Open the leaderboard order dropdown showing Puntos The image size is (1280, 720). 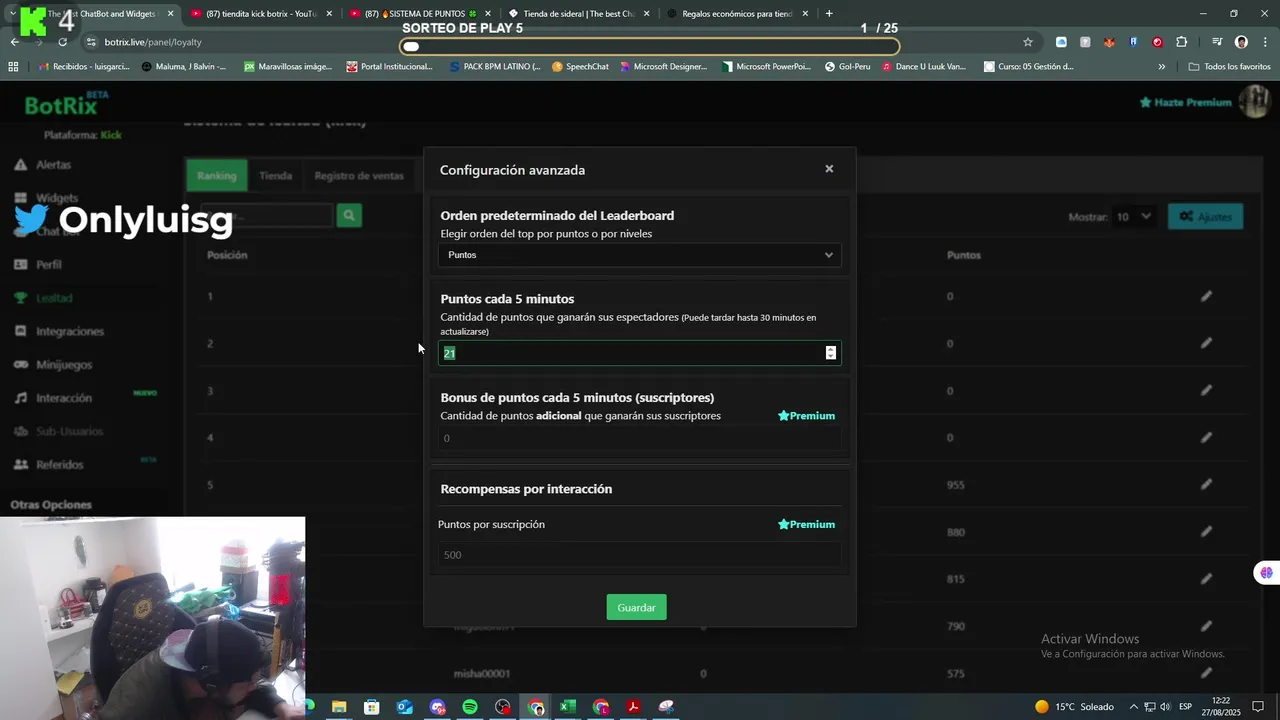(x=639, y=255)
